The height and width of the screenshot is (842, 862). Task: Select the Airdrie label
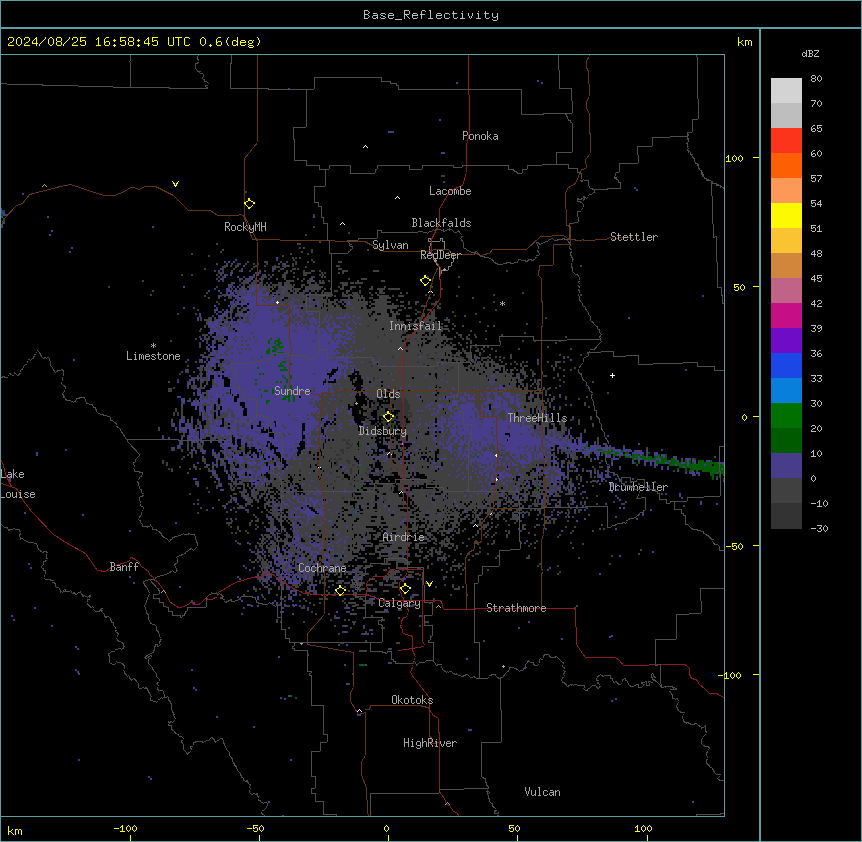coord(404,537)
